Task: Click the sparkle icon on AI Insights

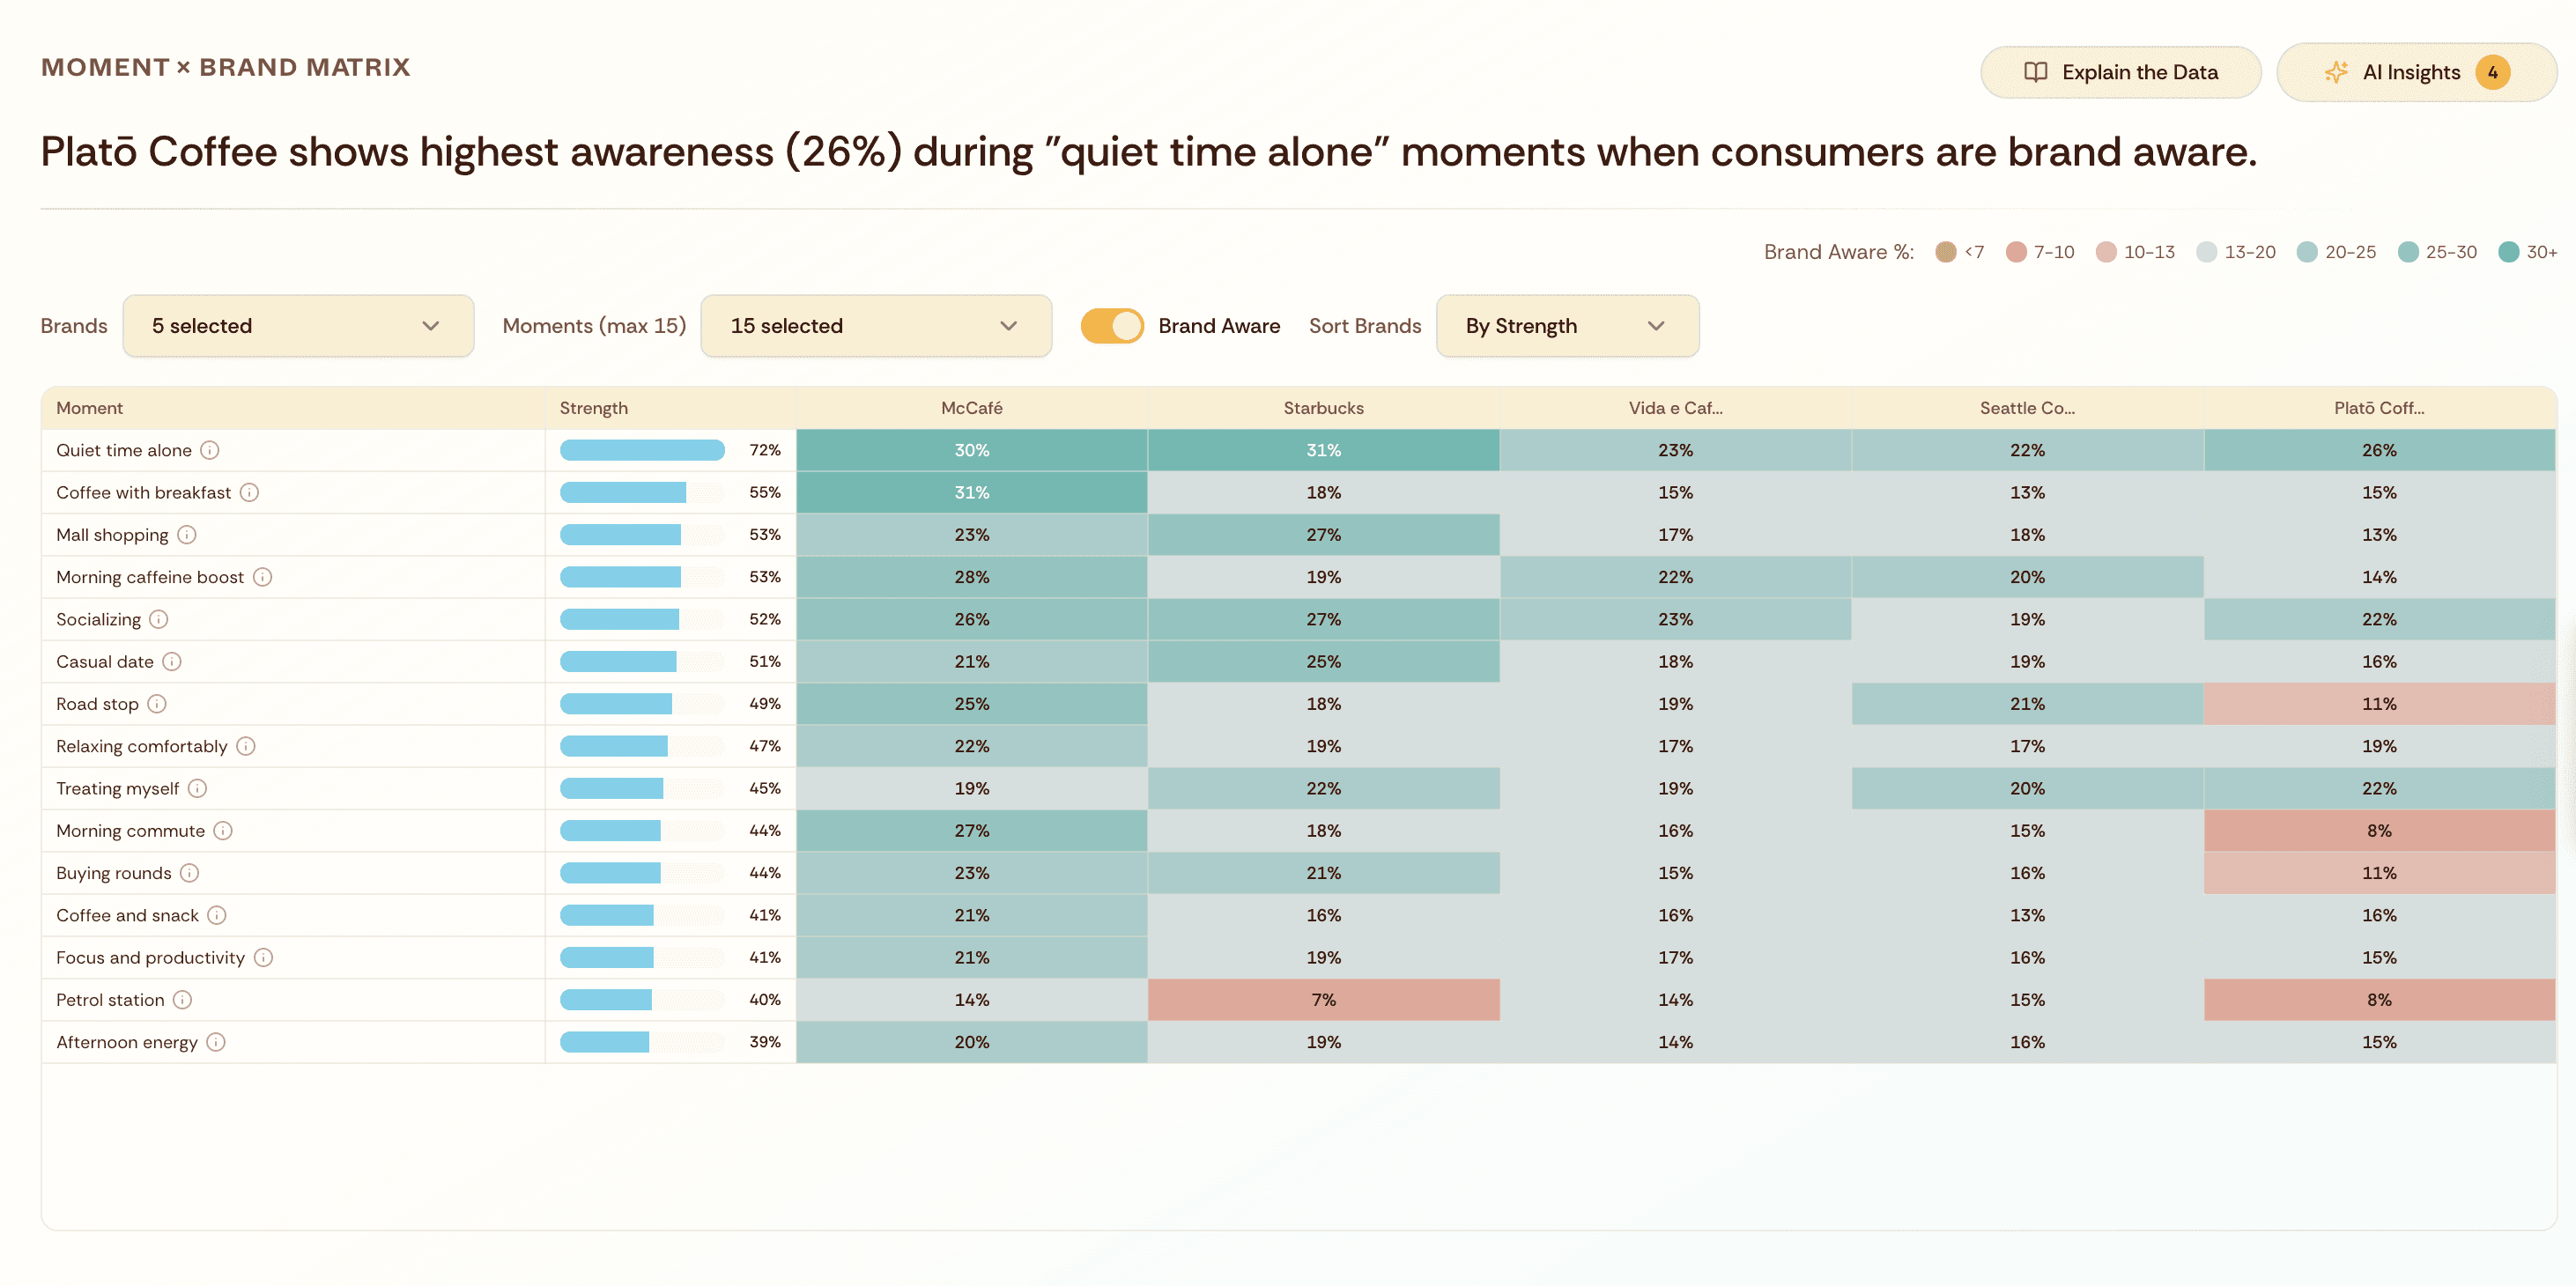Action: (x=2338, y=71)
